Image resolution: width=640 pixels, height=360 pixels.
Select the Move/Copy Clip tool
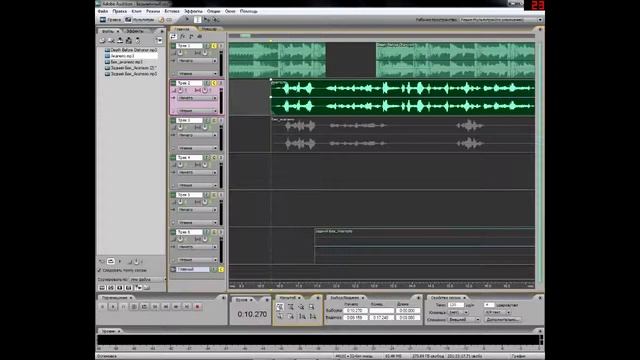[207, 20]
